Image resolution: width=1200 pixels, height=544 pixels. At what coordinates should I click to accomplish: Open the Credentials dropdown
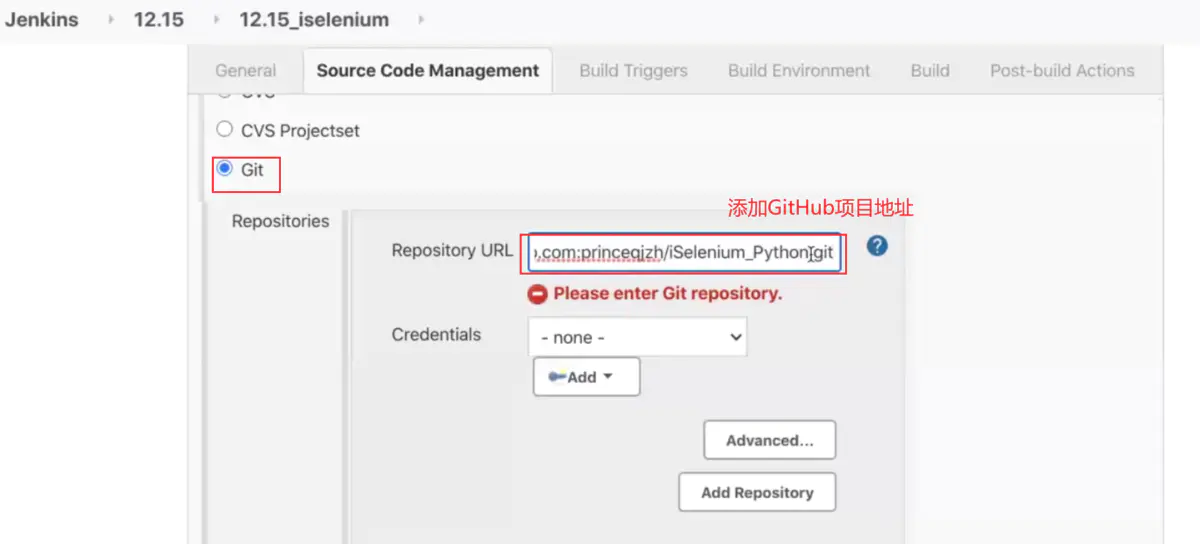[x=638, y=337]
